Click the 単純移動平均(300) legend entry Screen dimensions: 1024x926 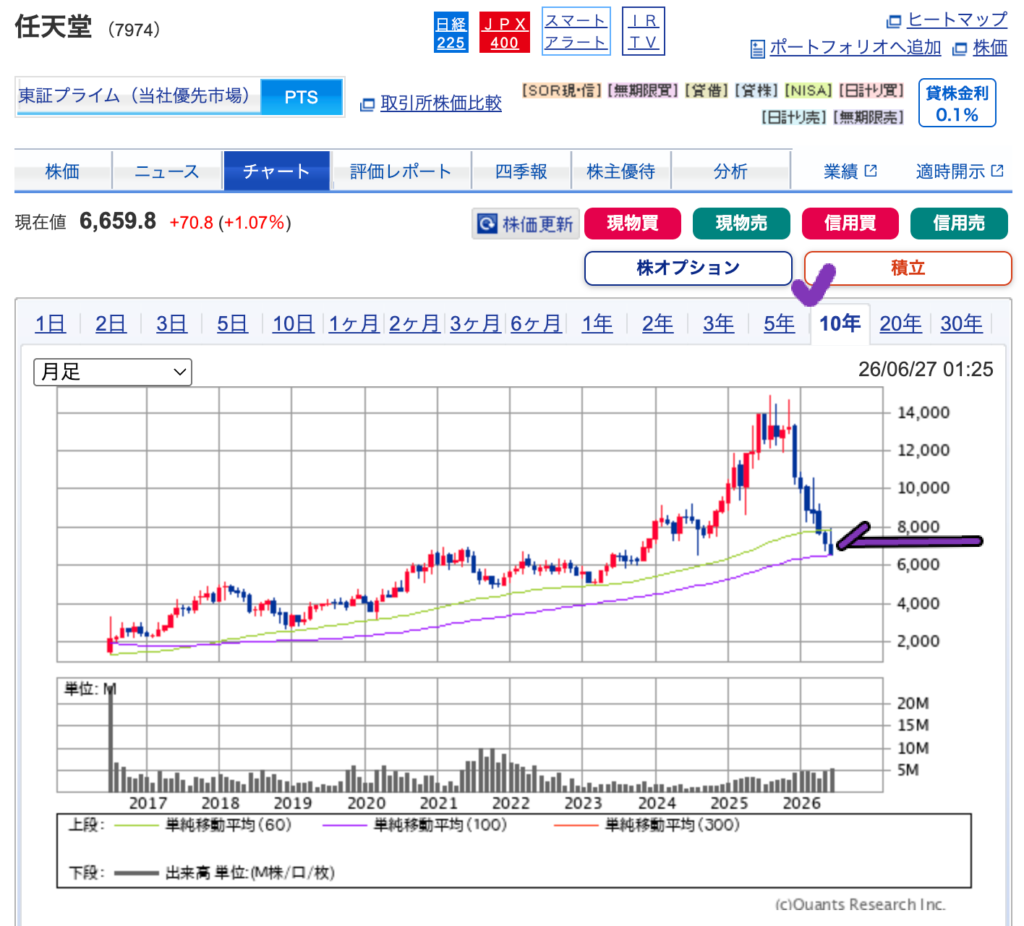[x=647, y=825]
